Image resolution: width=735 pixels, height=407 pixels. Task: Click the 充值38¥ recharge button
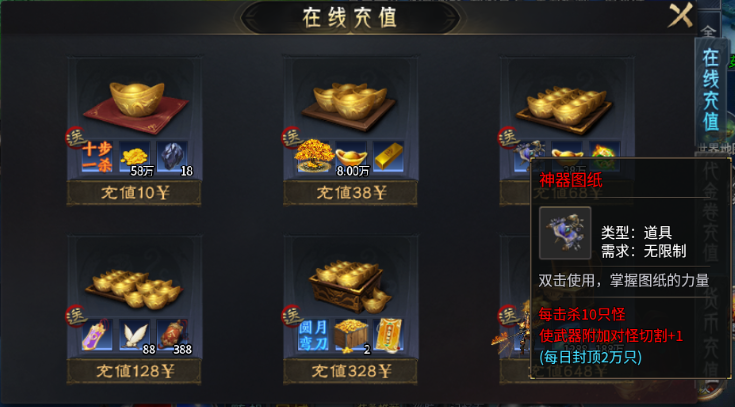click(350, 193)
